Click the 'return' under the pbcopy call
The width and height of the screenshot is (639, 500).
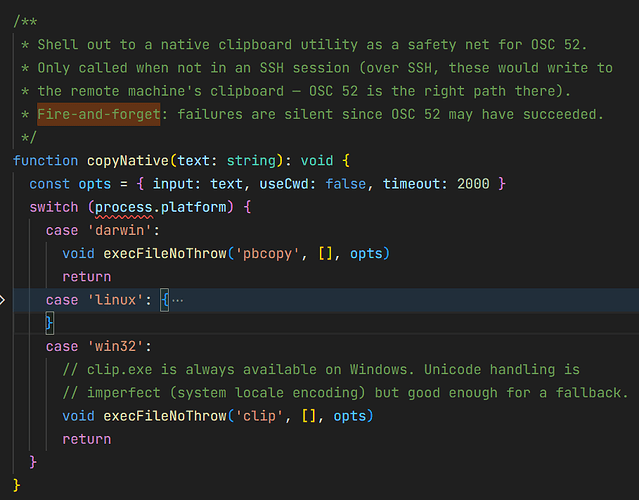[86, 277]
